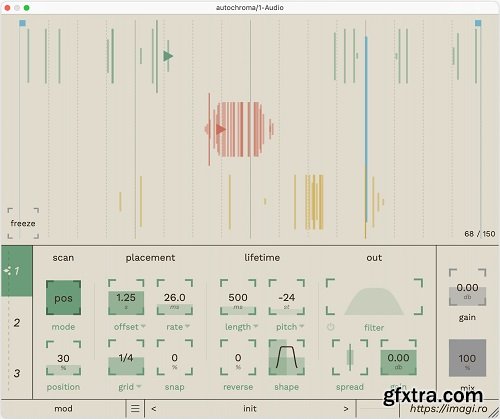This screenshot has width=500, height=419.
Task: Click the length 500 ms value box
Action: [x=238, y=298]
